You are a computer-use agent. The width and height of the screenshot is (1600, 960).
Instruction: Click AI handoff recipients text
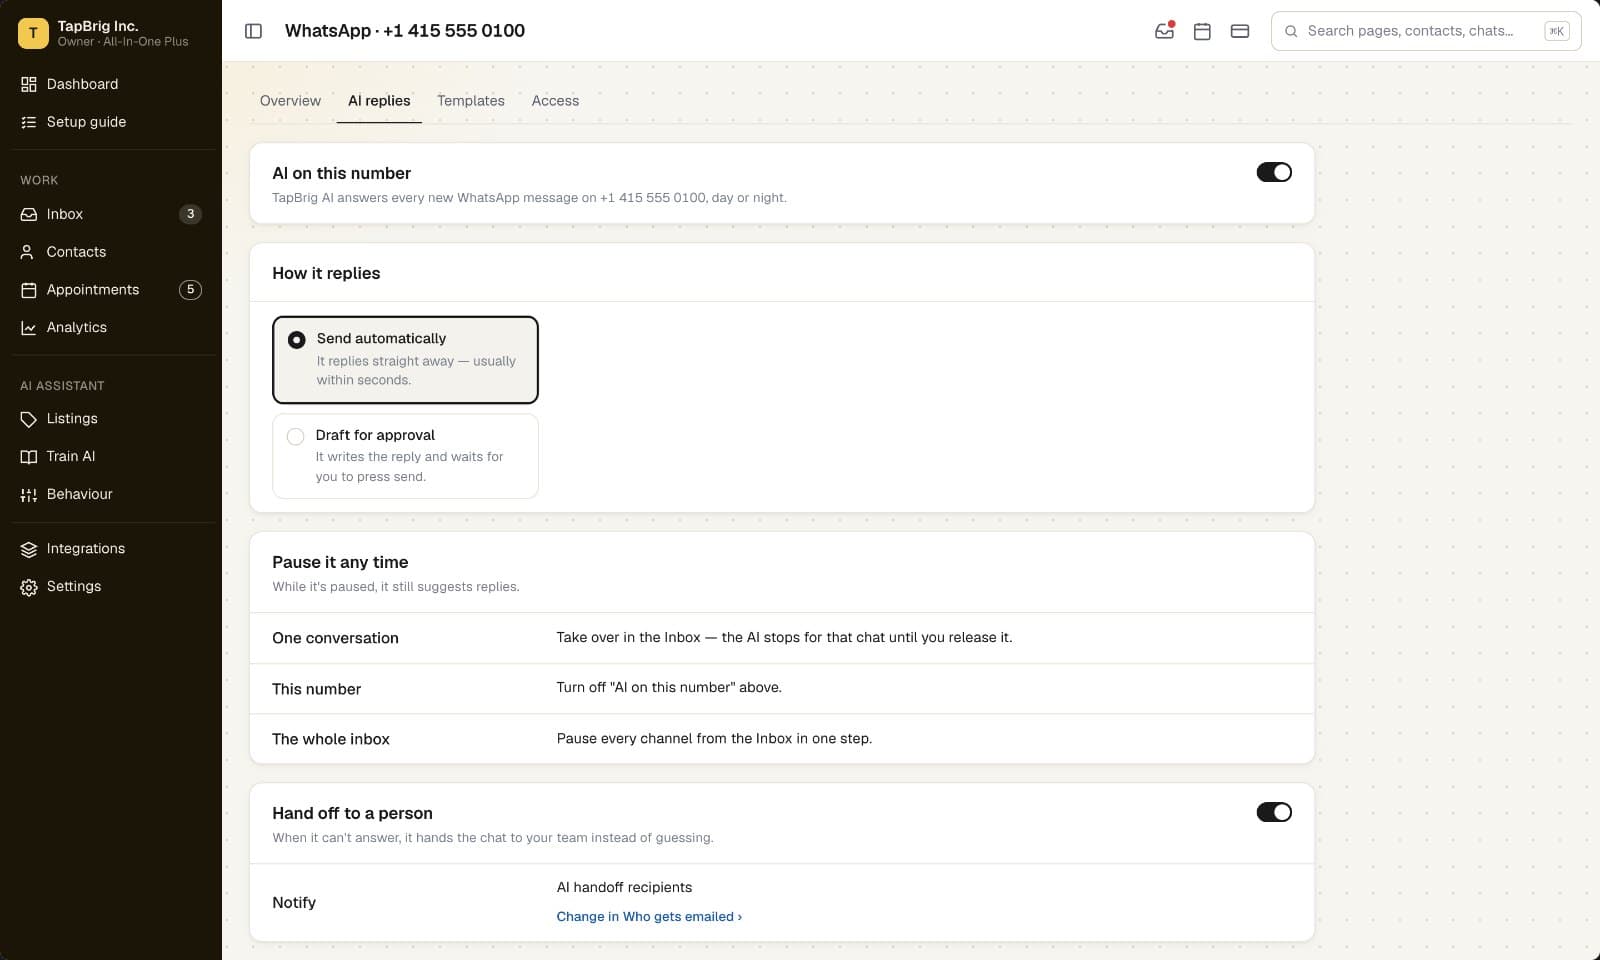point(624,888)
